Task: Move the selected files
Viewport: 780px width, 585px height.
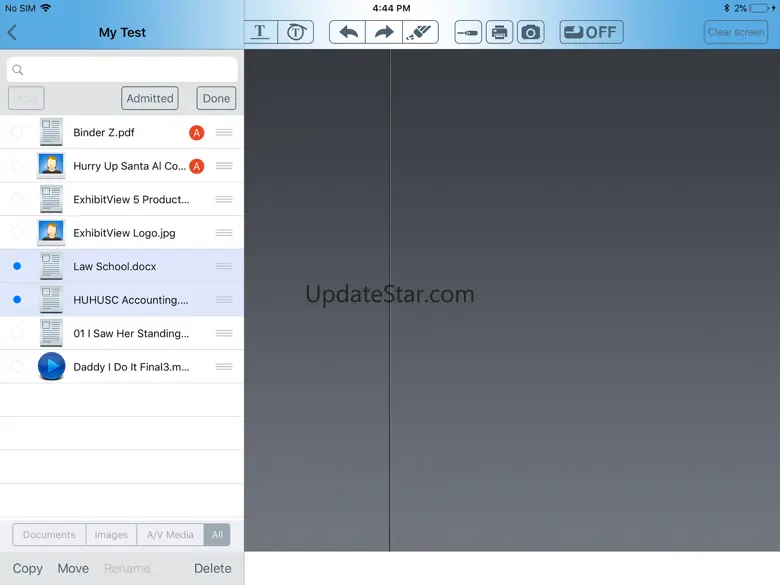Action: click(x=73, y=568)
